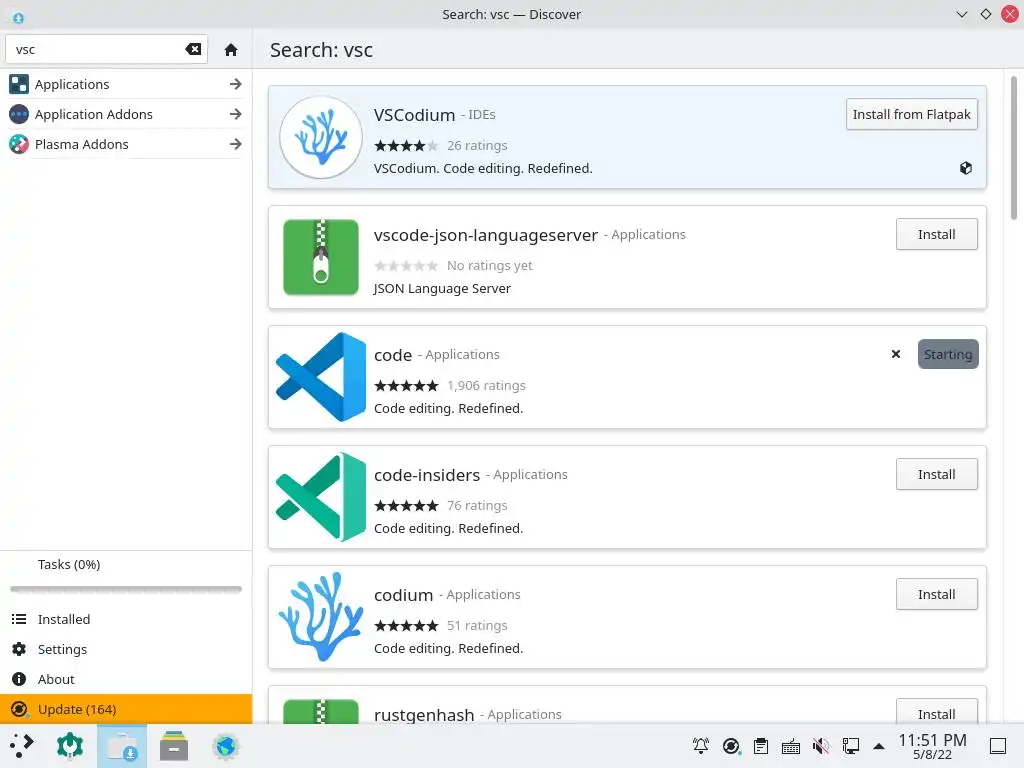1024x768 pixels.
Task: Expand the Application Addons arrow
Action: tap(236, 114)
